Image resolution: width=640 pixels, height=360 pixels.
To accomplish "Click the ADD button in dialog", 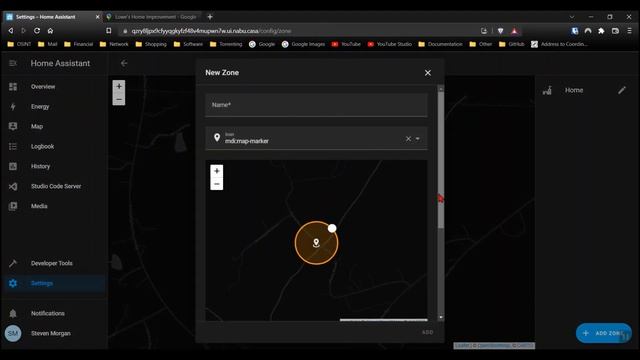I will [x=427, y=332].
